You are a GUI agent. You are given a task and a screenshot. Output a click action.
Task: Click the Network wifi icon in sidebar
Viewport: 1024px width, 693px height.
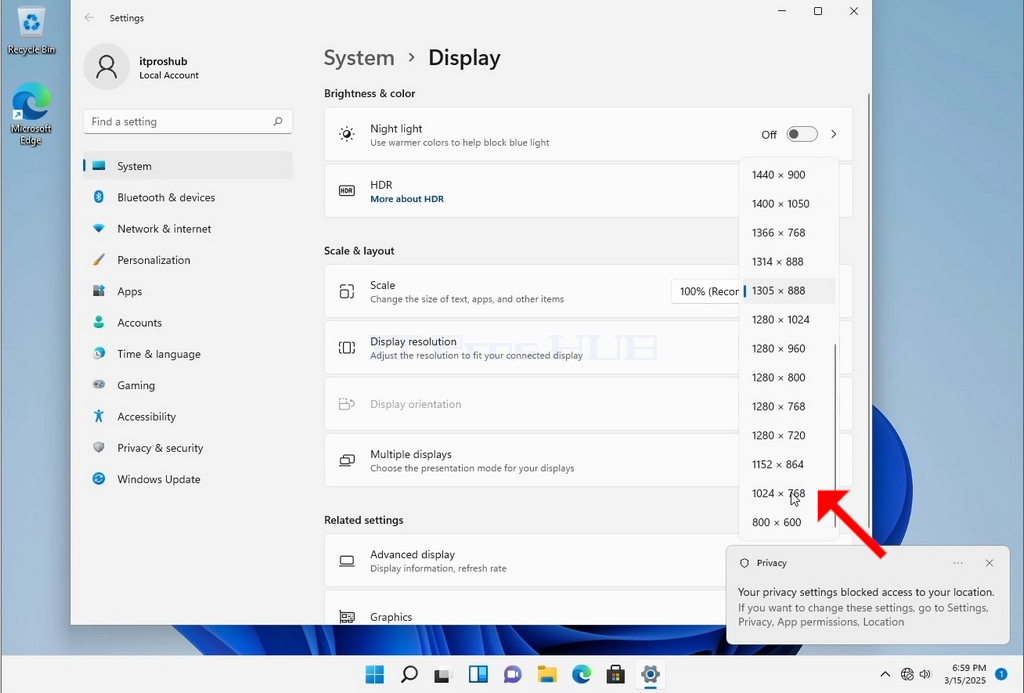coord(99,229)
